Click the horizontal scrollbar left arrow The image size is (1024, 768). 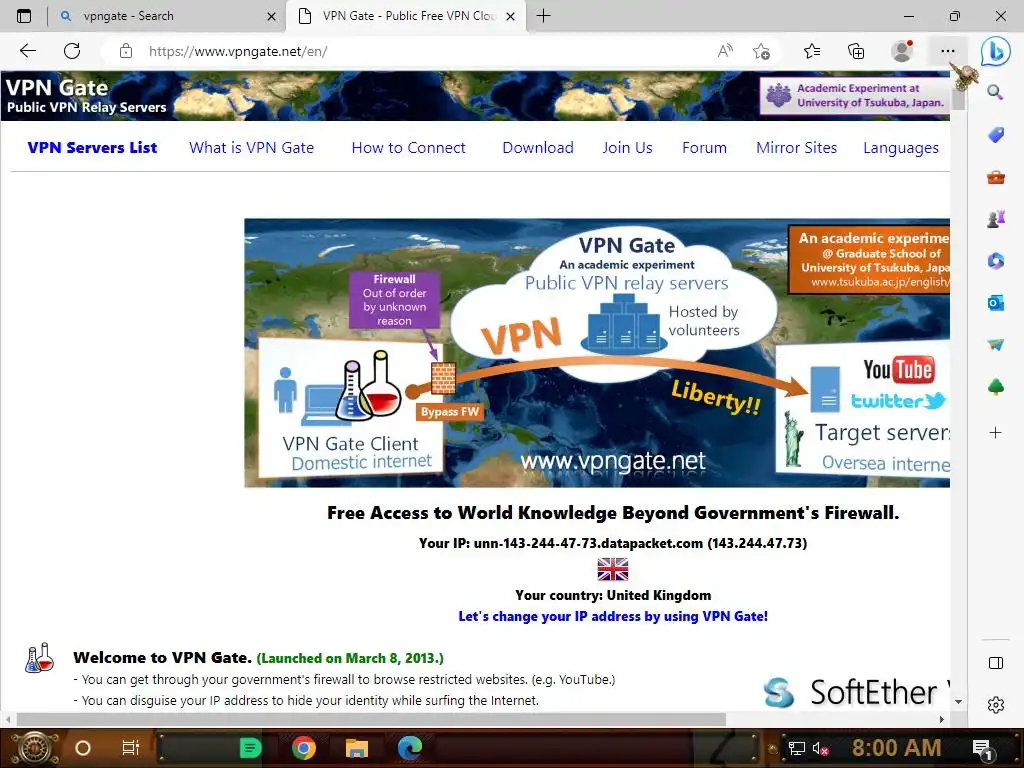8,719
